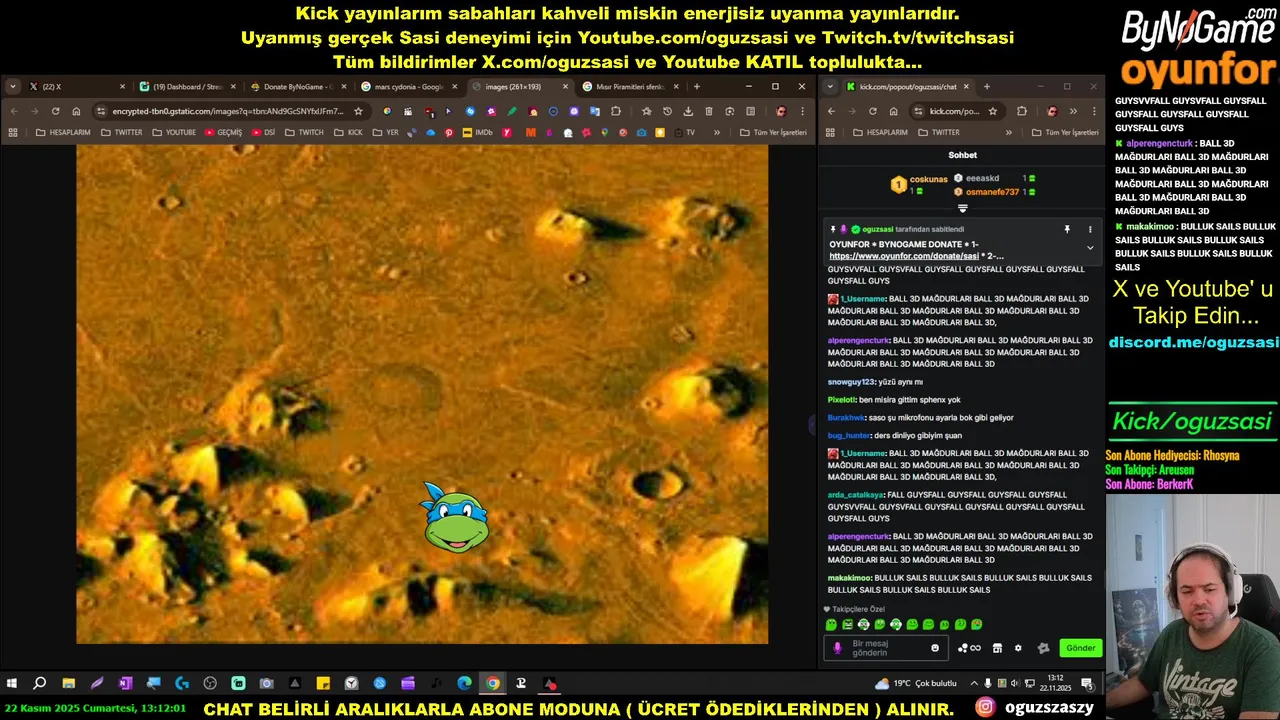
Task: Open GEÇMİŞ bookmark
Action: coord(224,132)
